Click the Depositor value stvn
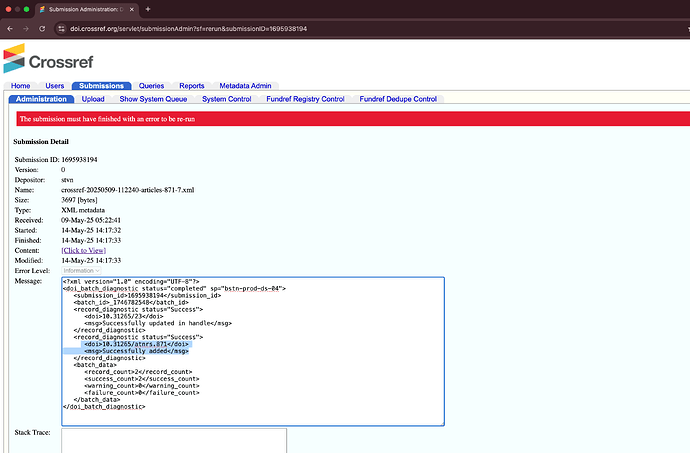 67,180
